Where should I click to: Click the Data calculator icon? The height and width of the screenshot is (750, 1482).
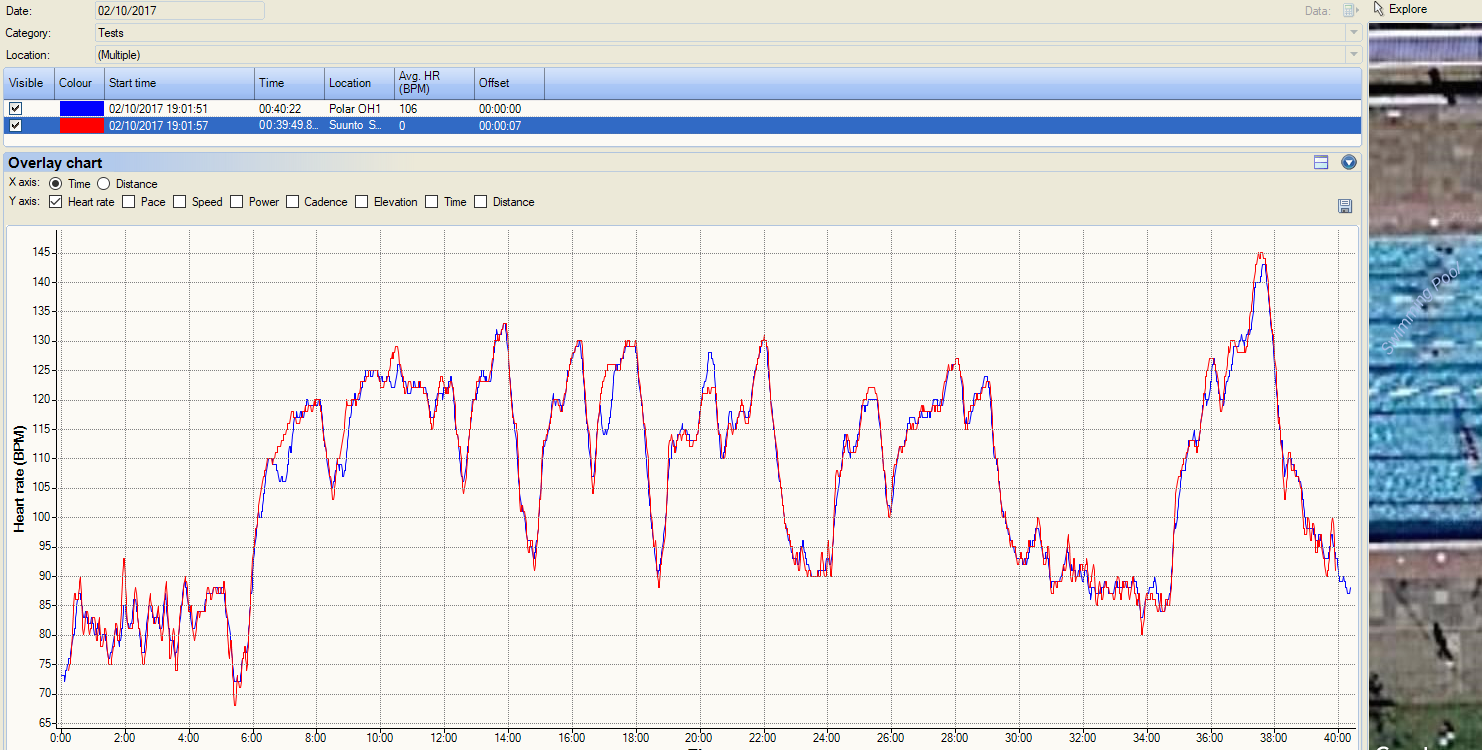[1349, 10]
